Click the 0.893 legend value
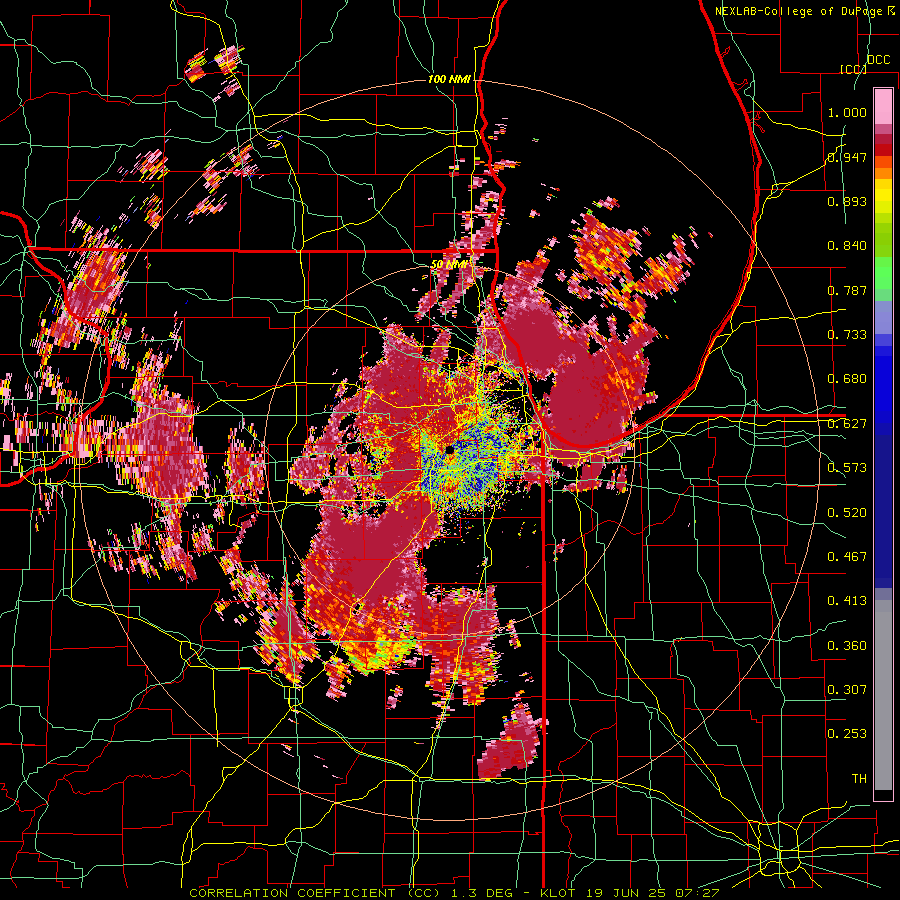 (847, 201)
